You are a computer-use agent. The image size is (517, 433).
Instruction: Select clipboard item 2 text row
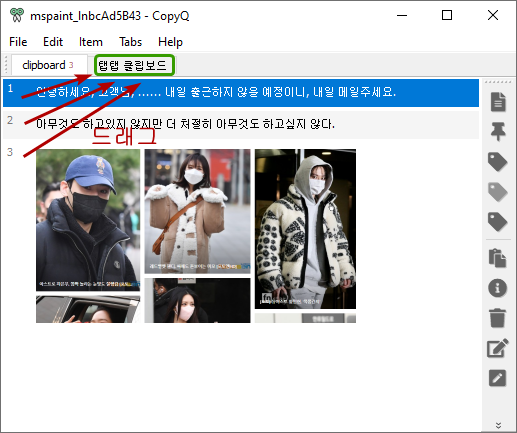click(x=241, y=124)
